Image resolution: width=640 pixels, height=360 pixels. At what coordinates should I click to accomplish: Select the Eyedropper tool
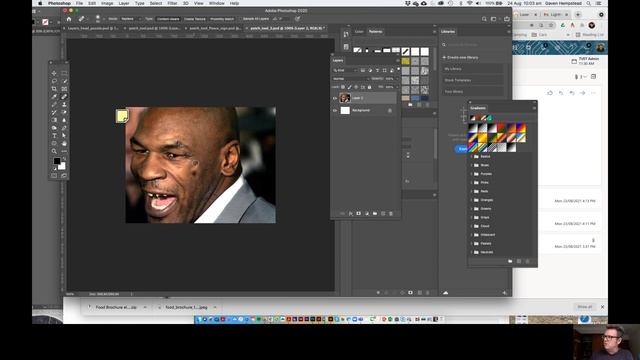54,97
